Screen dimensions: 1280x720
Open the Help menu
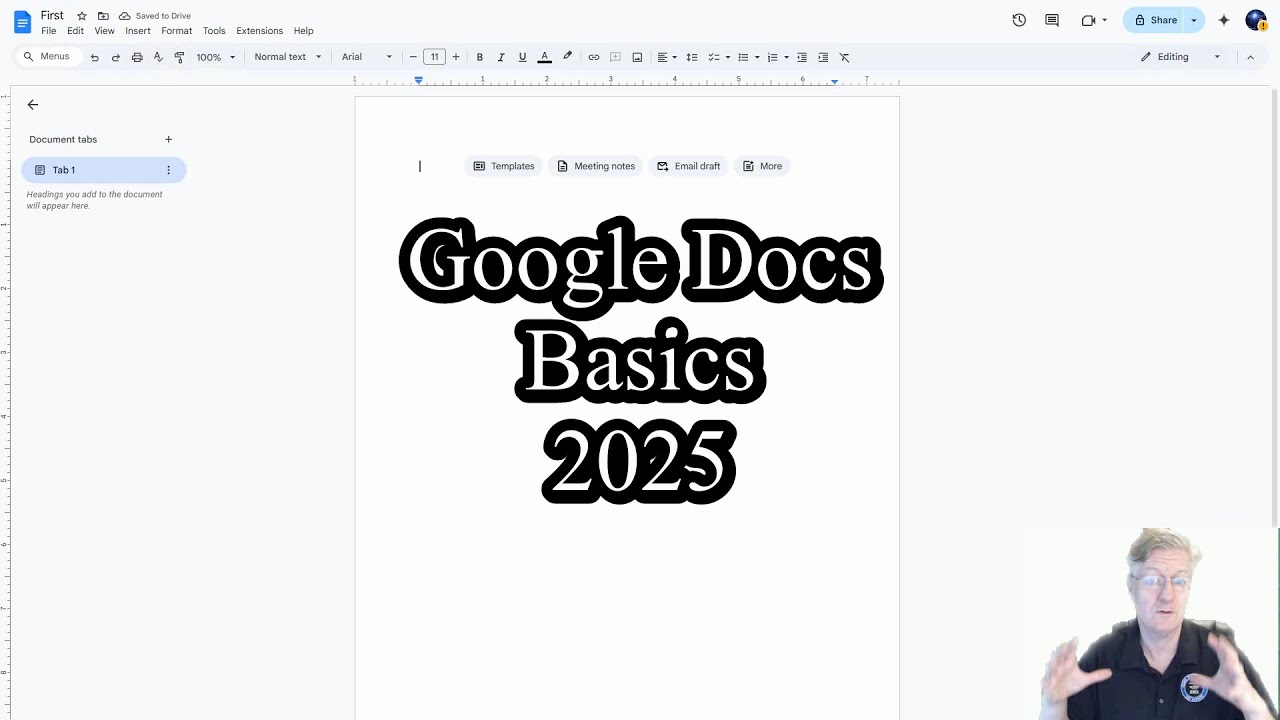(x=304, y=31)
